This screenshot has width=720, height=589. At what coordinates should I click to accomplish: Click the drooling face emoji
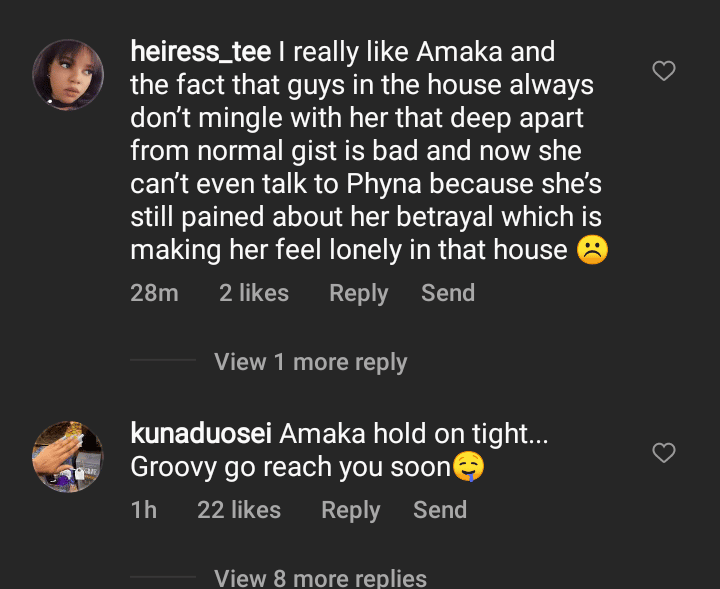click(x=468, y=468)
